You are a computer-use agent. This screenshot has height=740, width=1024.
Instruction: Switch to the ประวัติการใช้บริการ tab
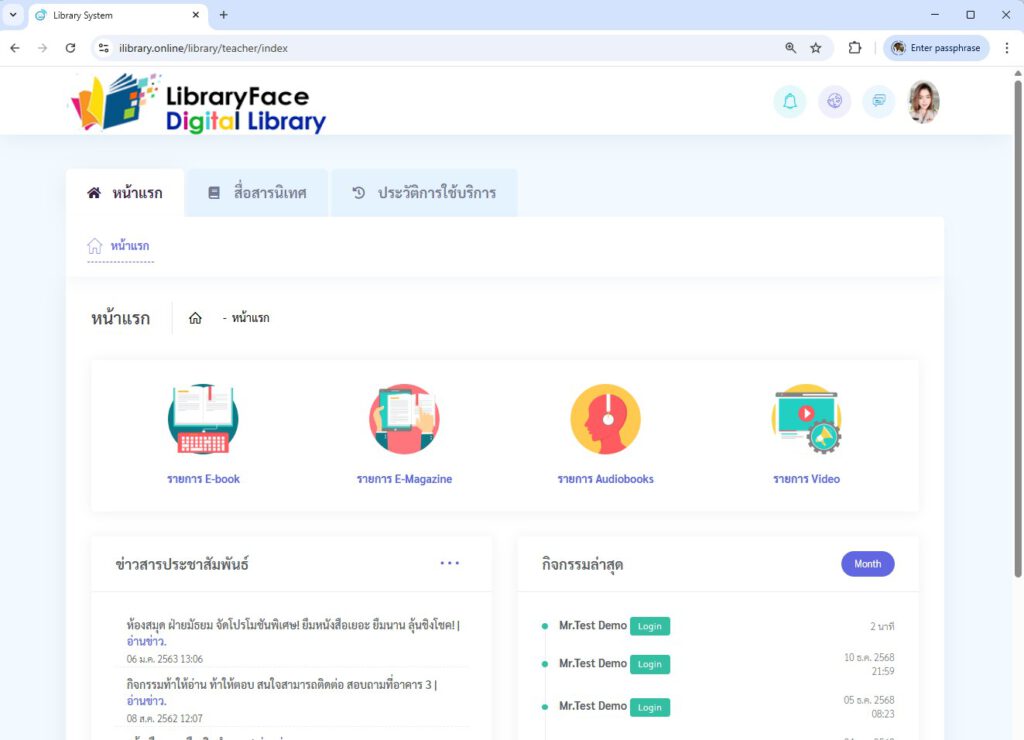(424, 193)
